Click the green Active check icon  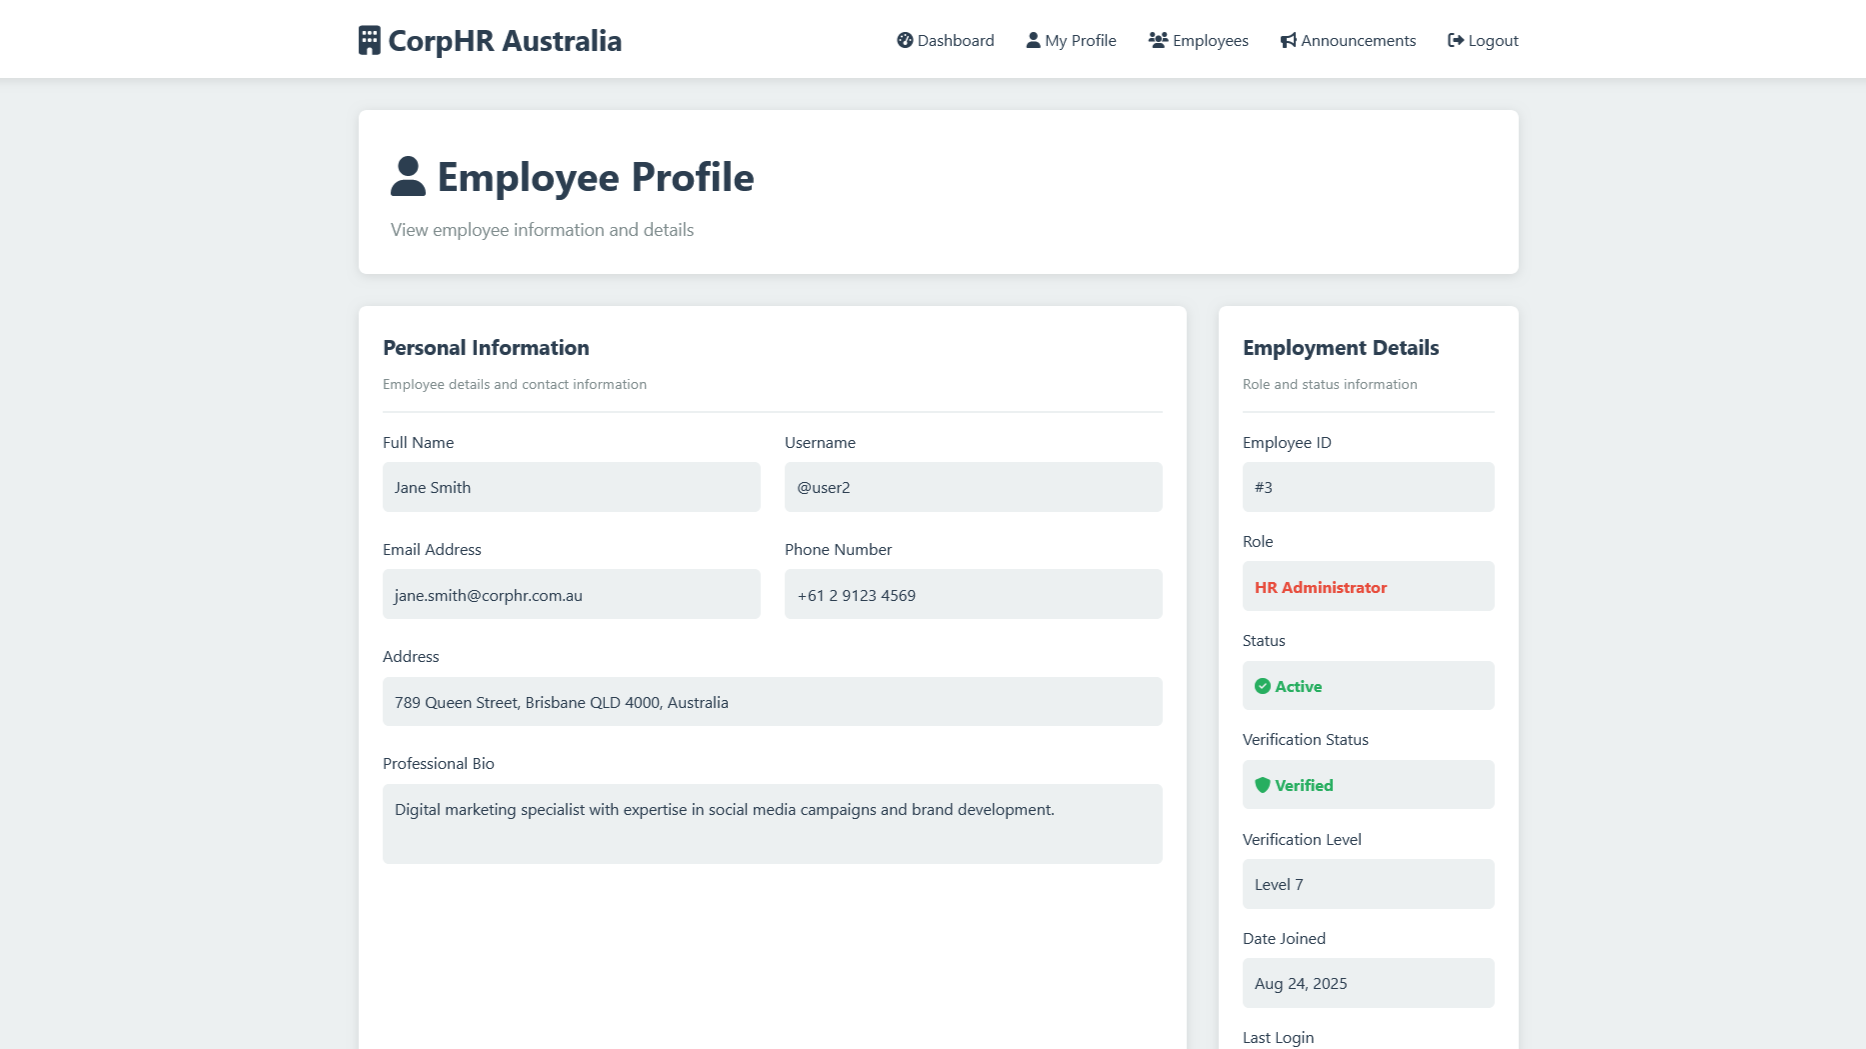[x=1262, y=686]
